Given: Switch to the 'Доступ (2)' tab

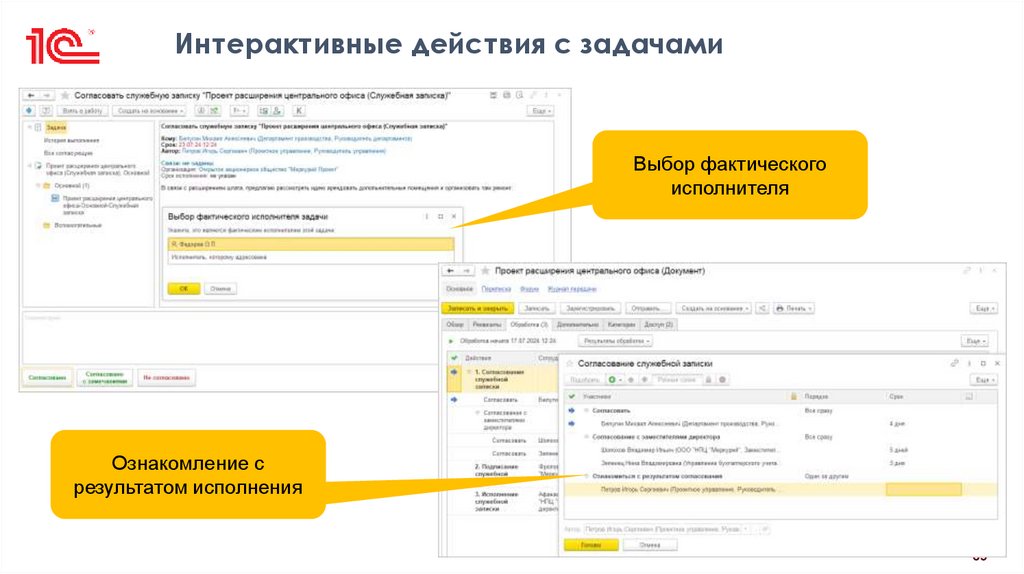Looking at the screenshot, I should [x=658, y=325].
